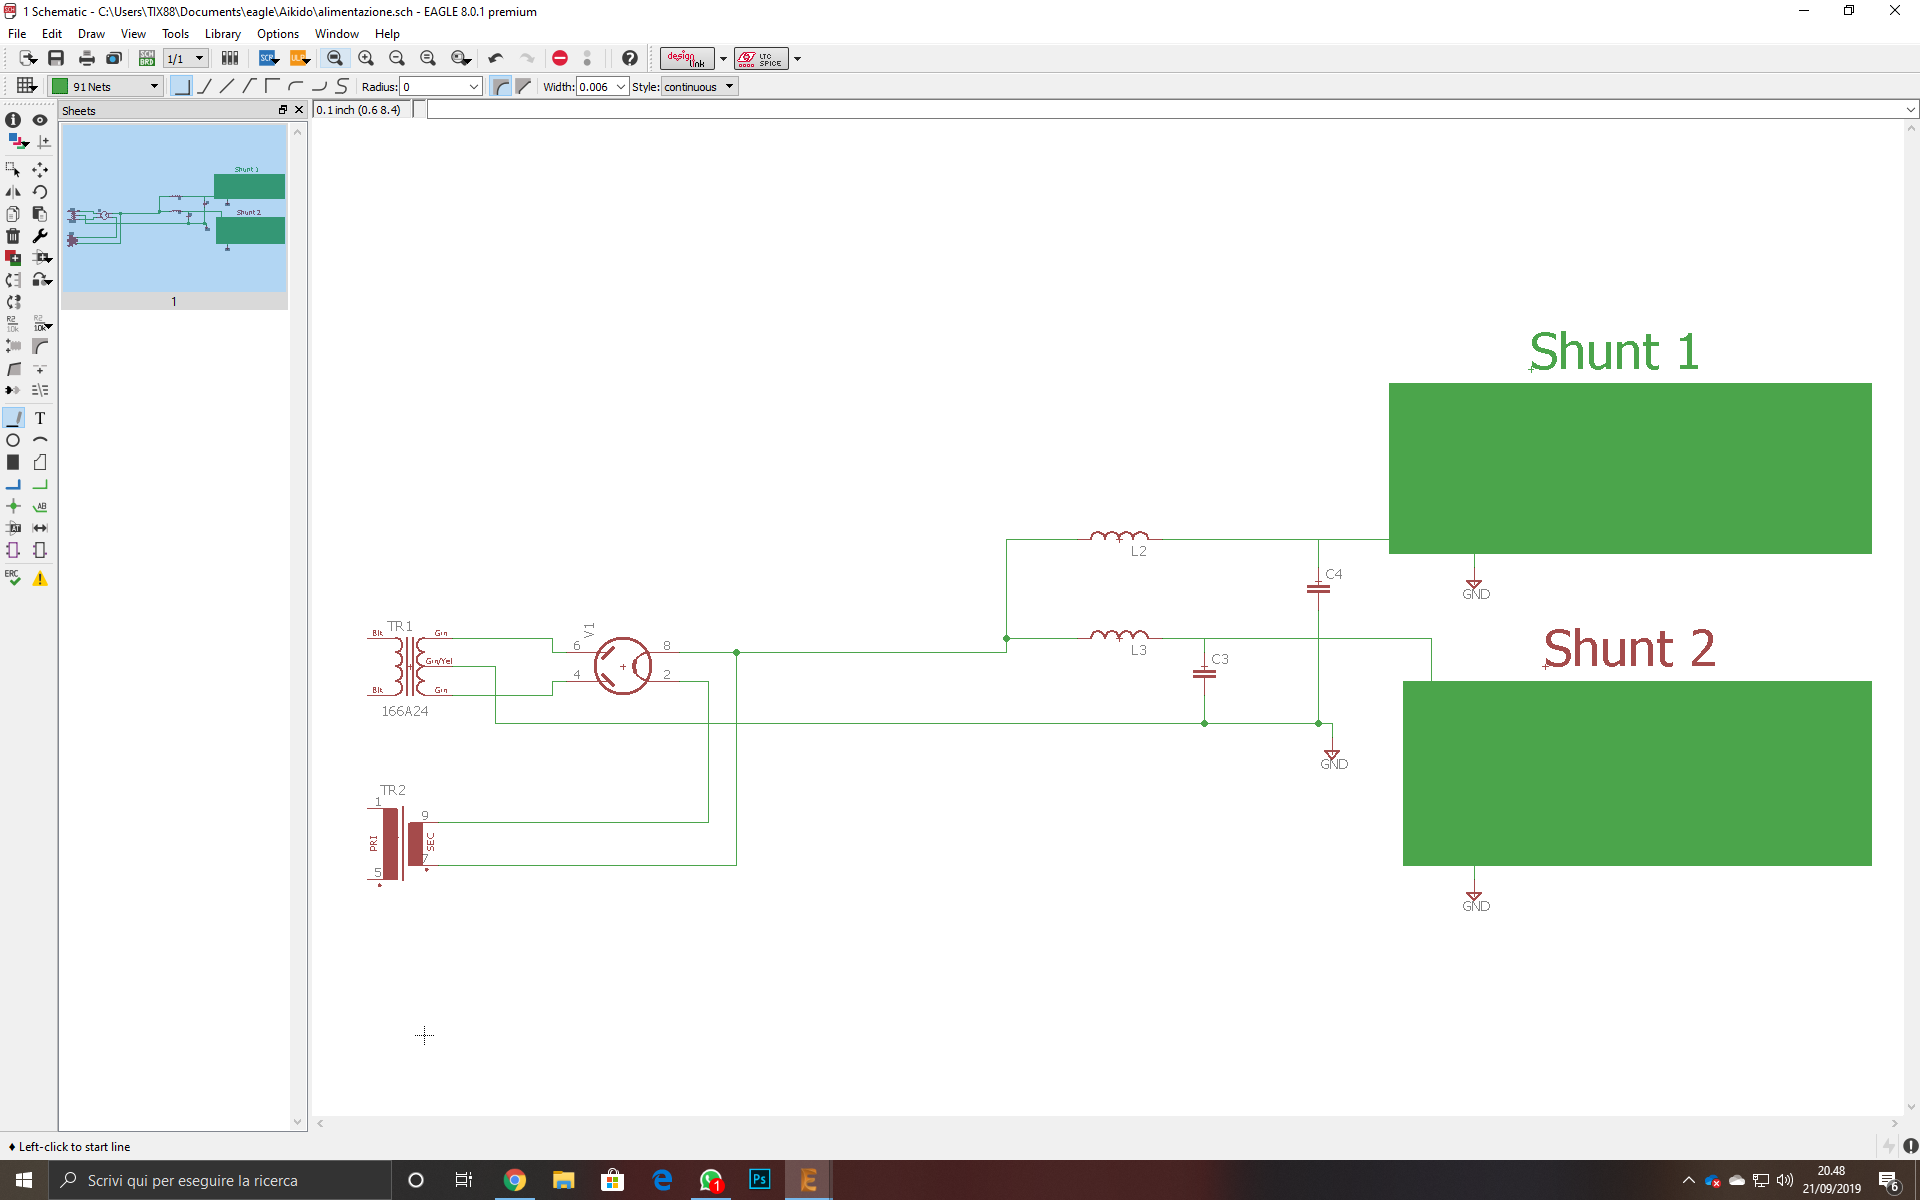The height and width of the screenshot is (1200, 1920).
Task: Select the Change wrench tool
Action: (40, 236)
